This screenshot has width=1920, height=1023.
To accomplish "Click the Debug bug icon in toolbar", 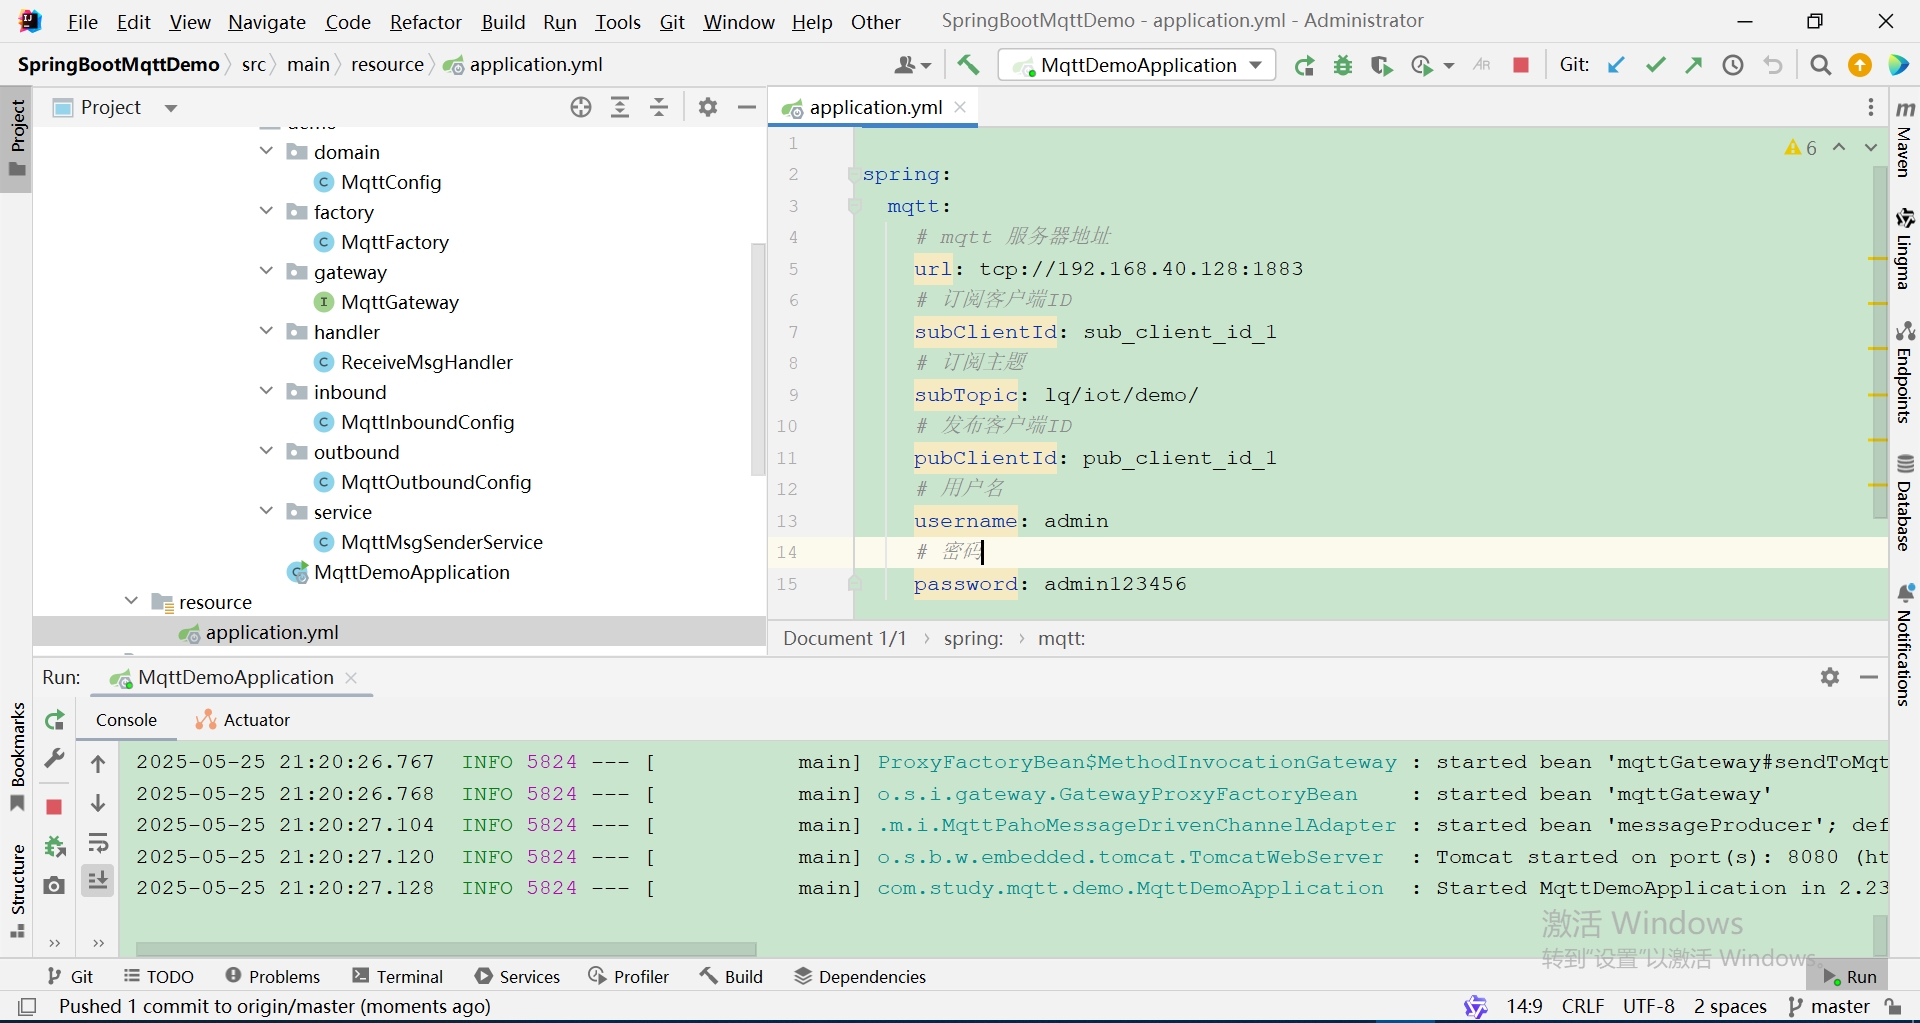I will (1343, 65).
